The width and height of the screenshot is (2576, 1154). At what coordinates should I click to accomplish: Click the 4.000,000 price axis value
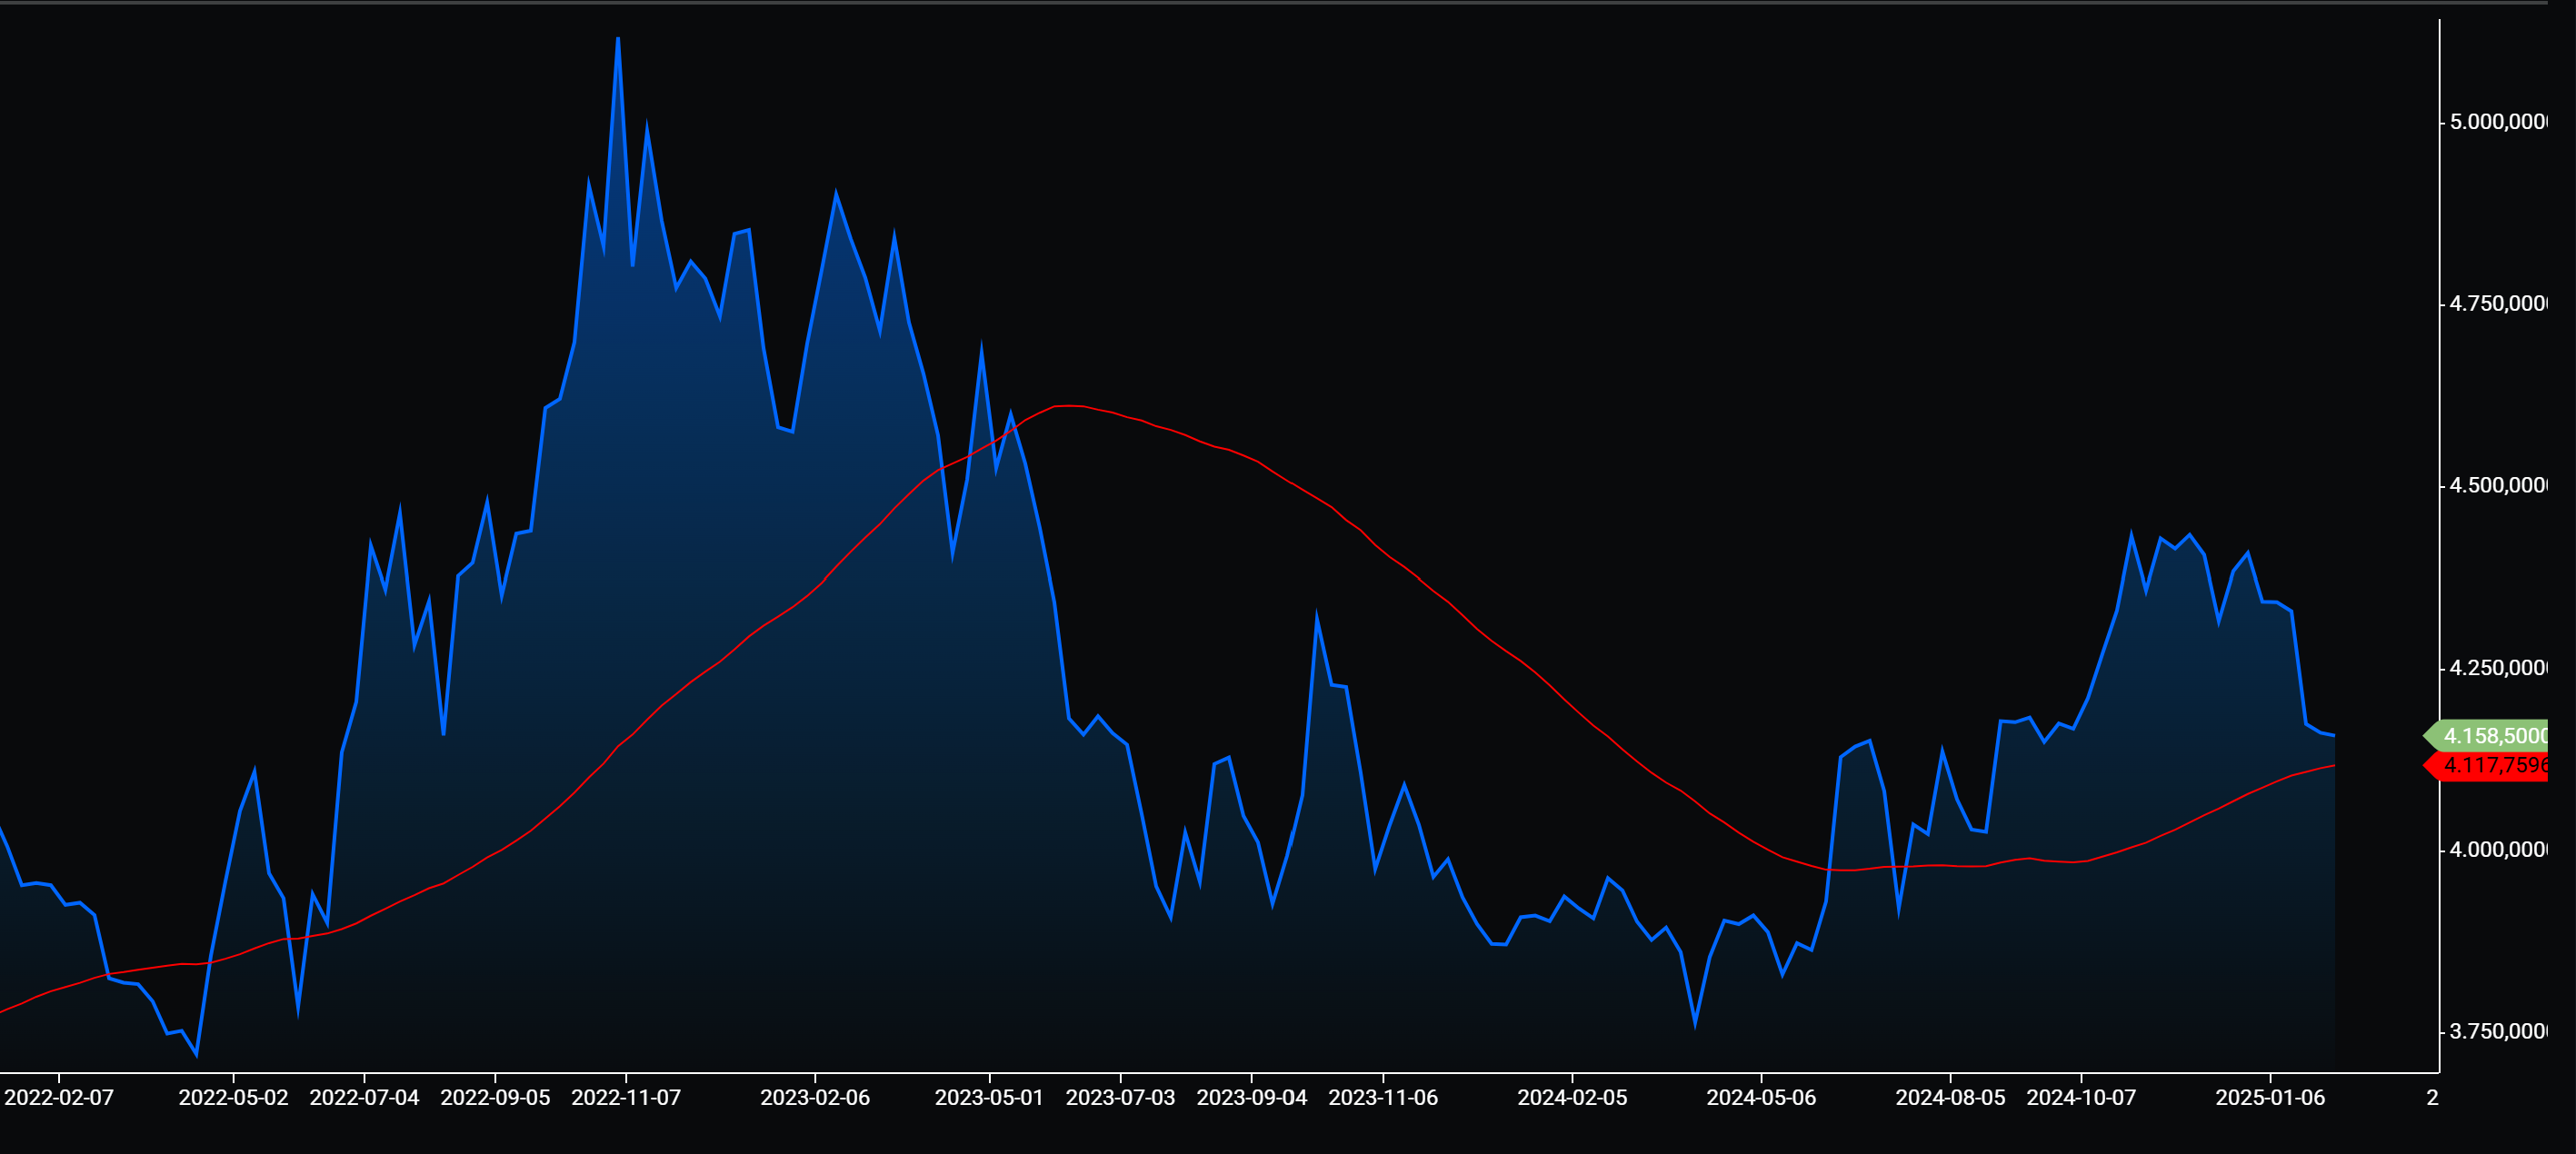[2498, 850]
